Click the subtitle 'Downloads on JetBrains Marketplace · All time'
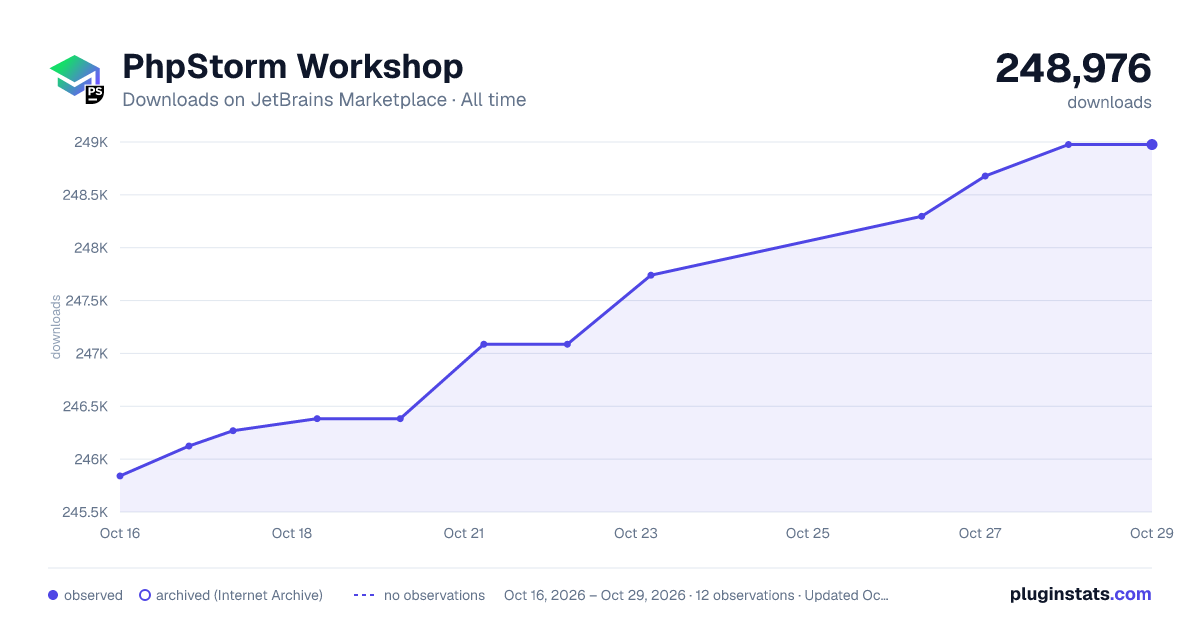Viewport: 1200px width, 630px height. point(324,100)
